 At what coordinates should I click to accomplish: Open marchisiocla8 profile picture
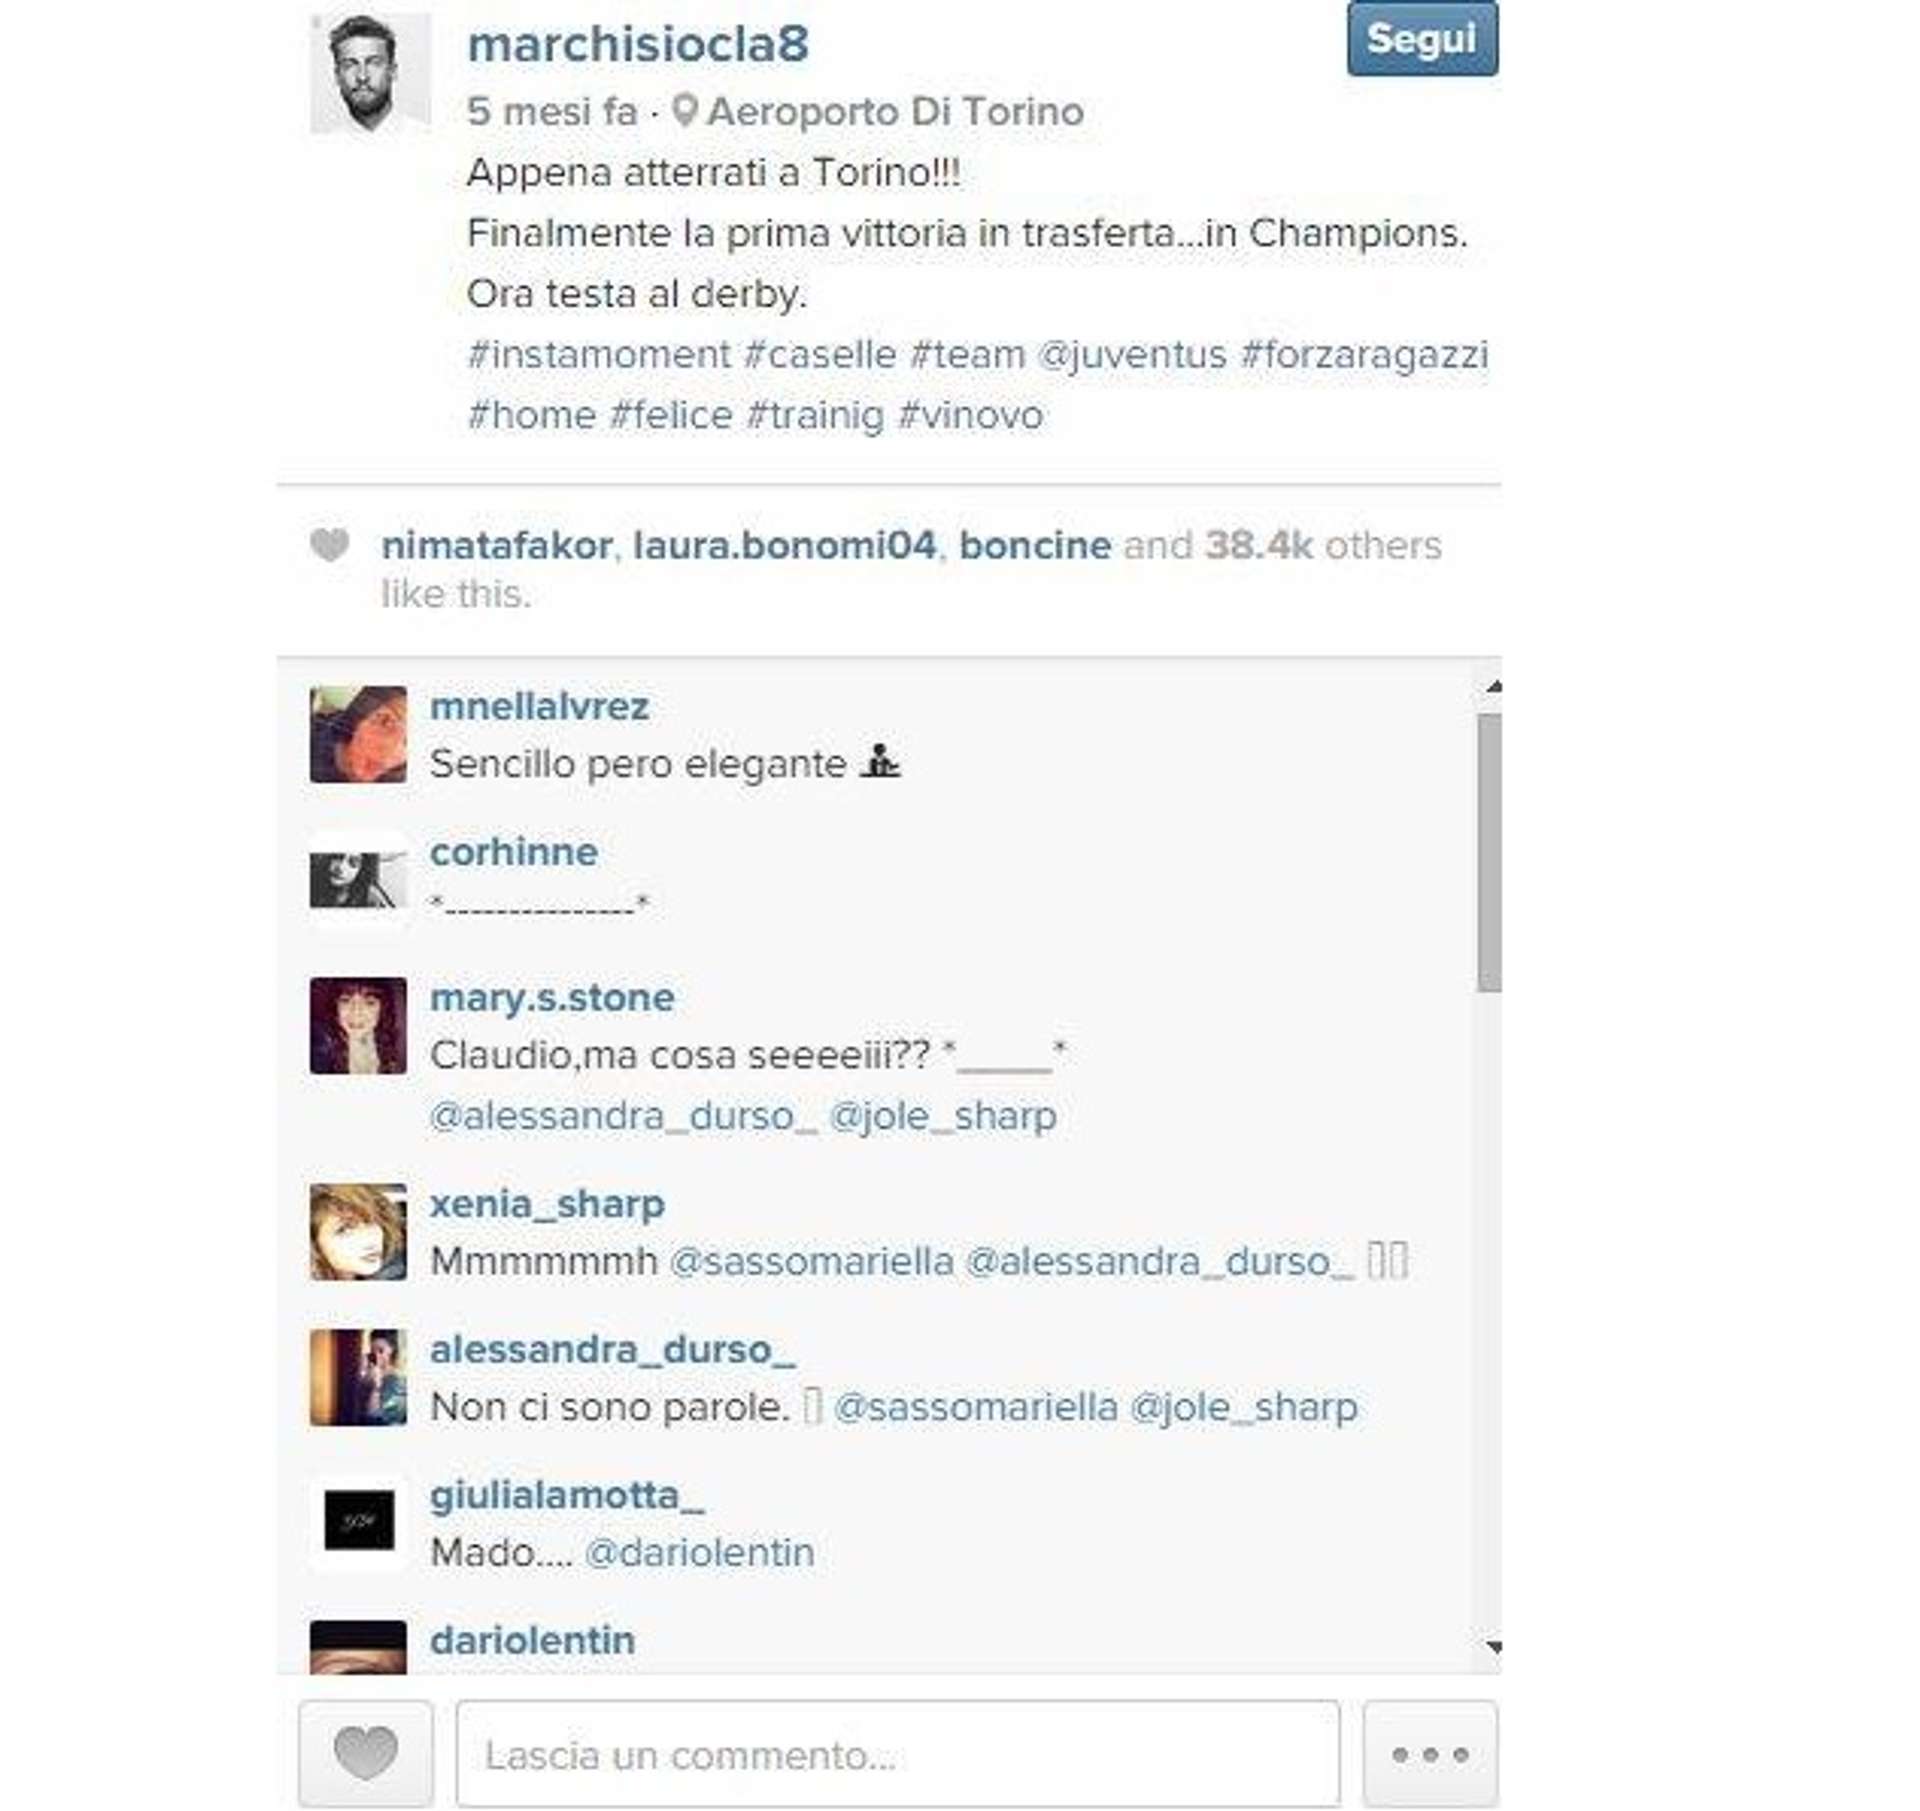pyautogui.click(x=370, y=73)
